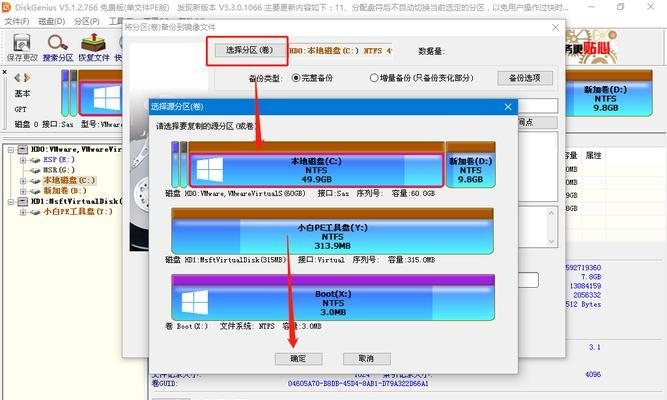Choose Full Backup (完整备份) radio option
Viewport: 667px width, 400px height.
pyautogui.click(x=313, y=78)
